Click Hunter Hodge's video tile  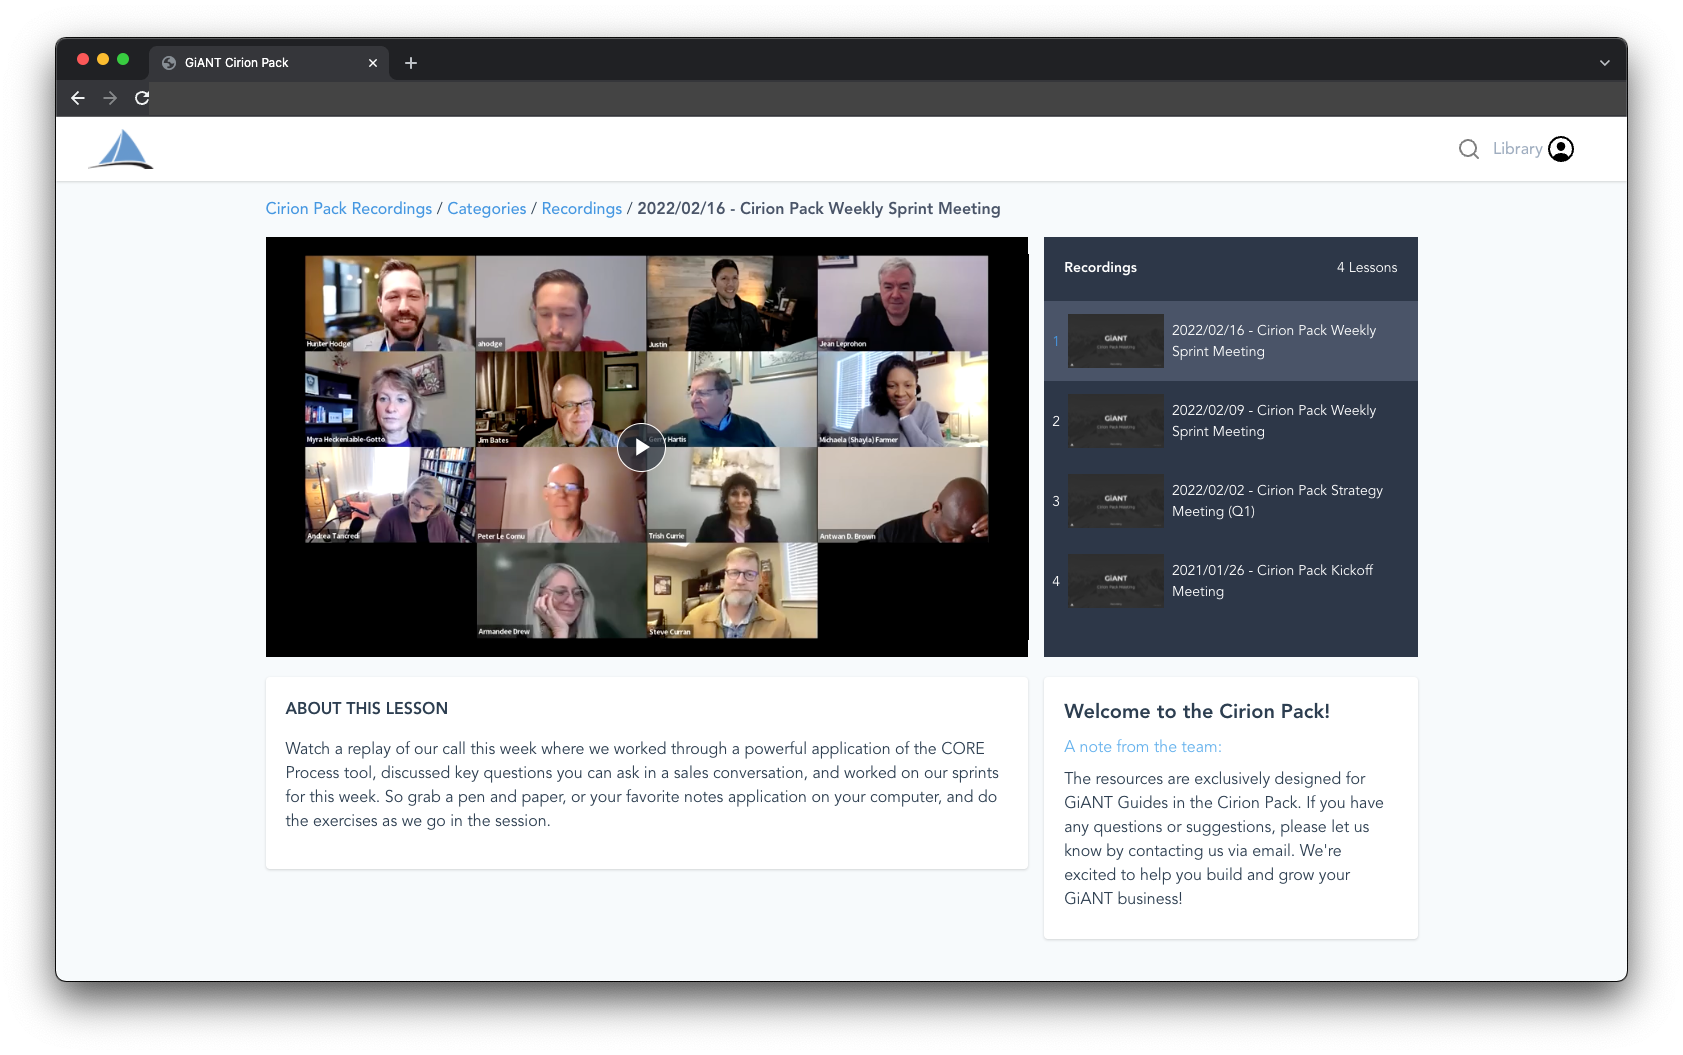[390, 303]
